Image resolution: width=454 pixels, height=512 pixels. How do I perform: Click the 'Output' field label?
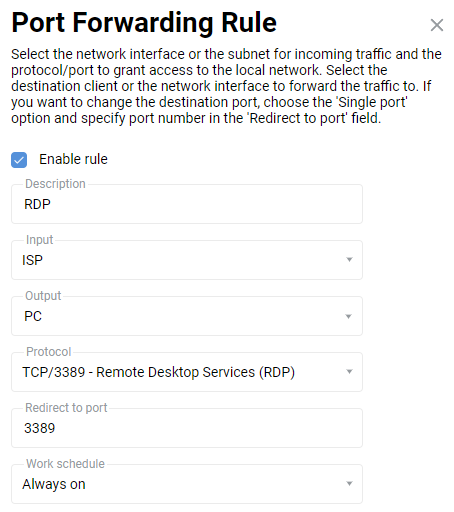(43, 296)
